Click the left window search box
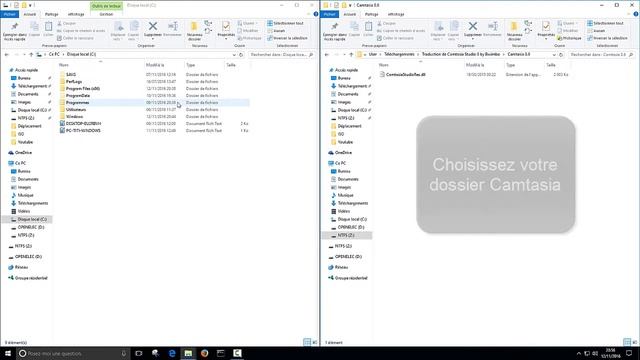Screen dimensions: 640x360 (x=281, y=54)
